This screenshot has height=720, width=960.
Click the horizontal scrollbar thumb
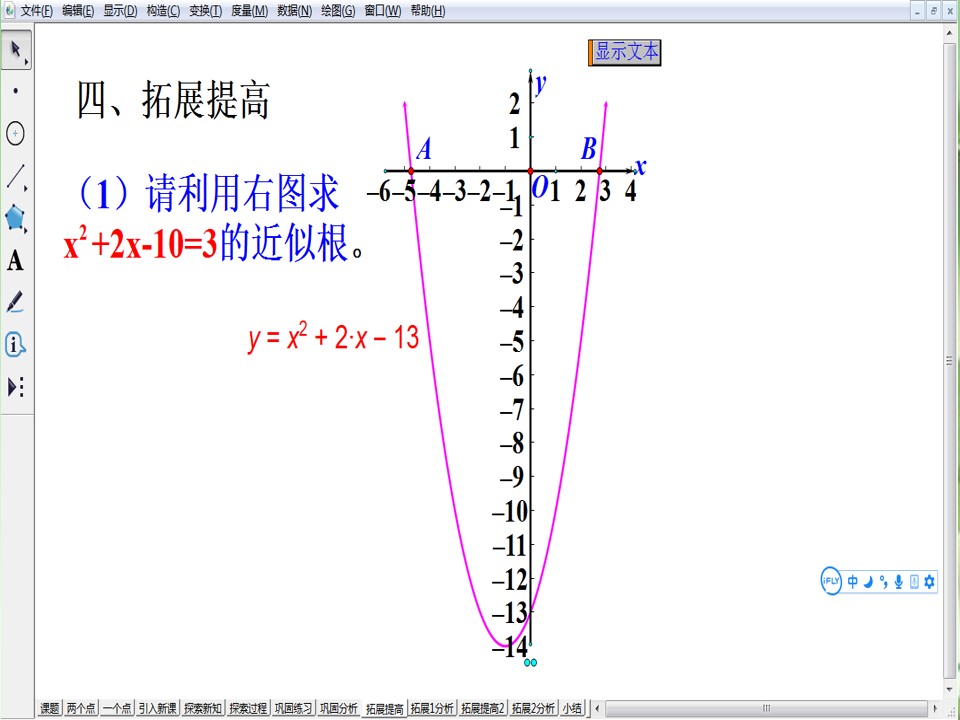(766, 708)
